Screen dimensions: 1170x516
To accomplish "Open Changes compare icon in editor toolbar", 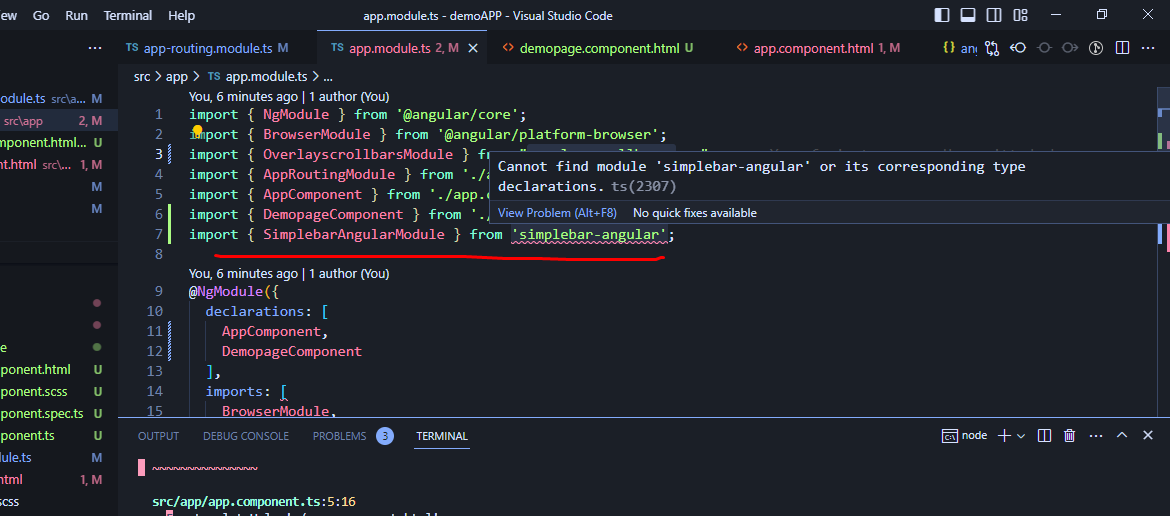I will click(x=992, y=48).
